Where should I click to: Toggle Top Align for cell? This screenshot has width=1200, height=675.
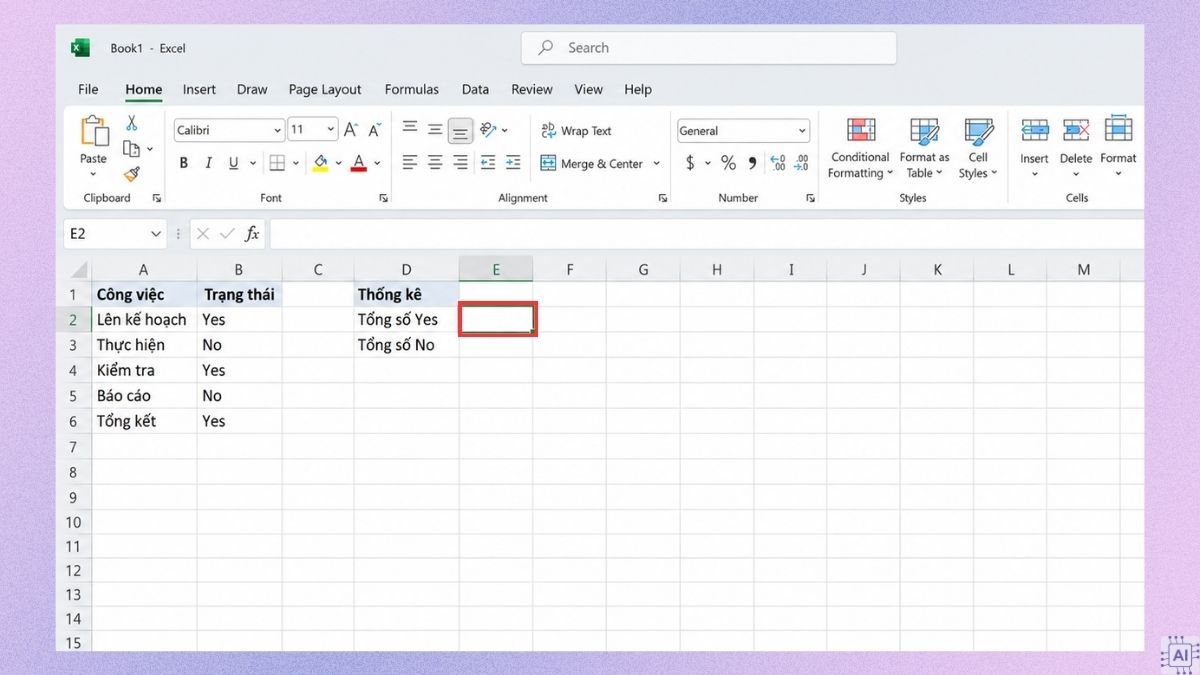pos(410,128)
